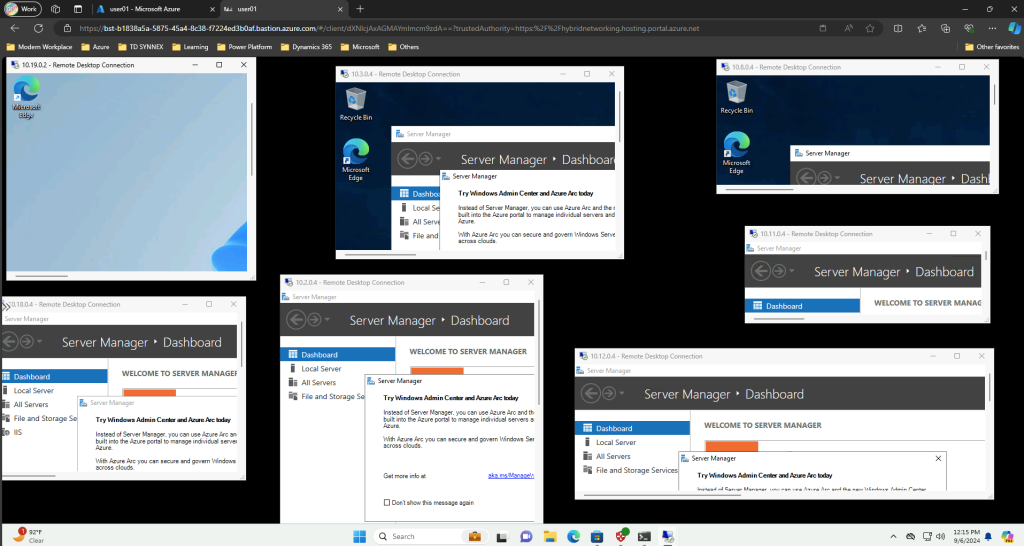This screenshot has height=546, width=1024.
Task: Show hidden system tray icons
Action: point(893,536)
